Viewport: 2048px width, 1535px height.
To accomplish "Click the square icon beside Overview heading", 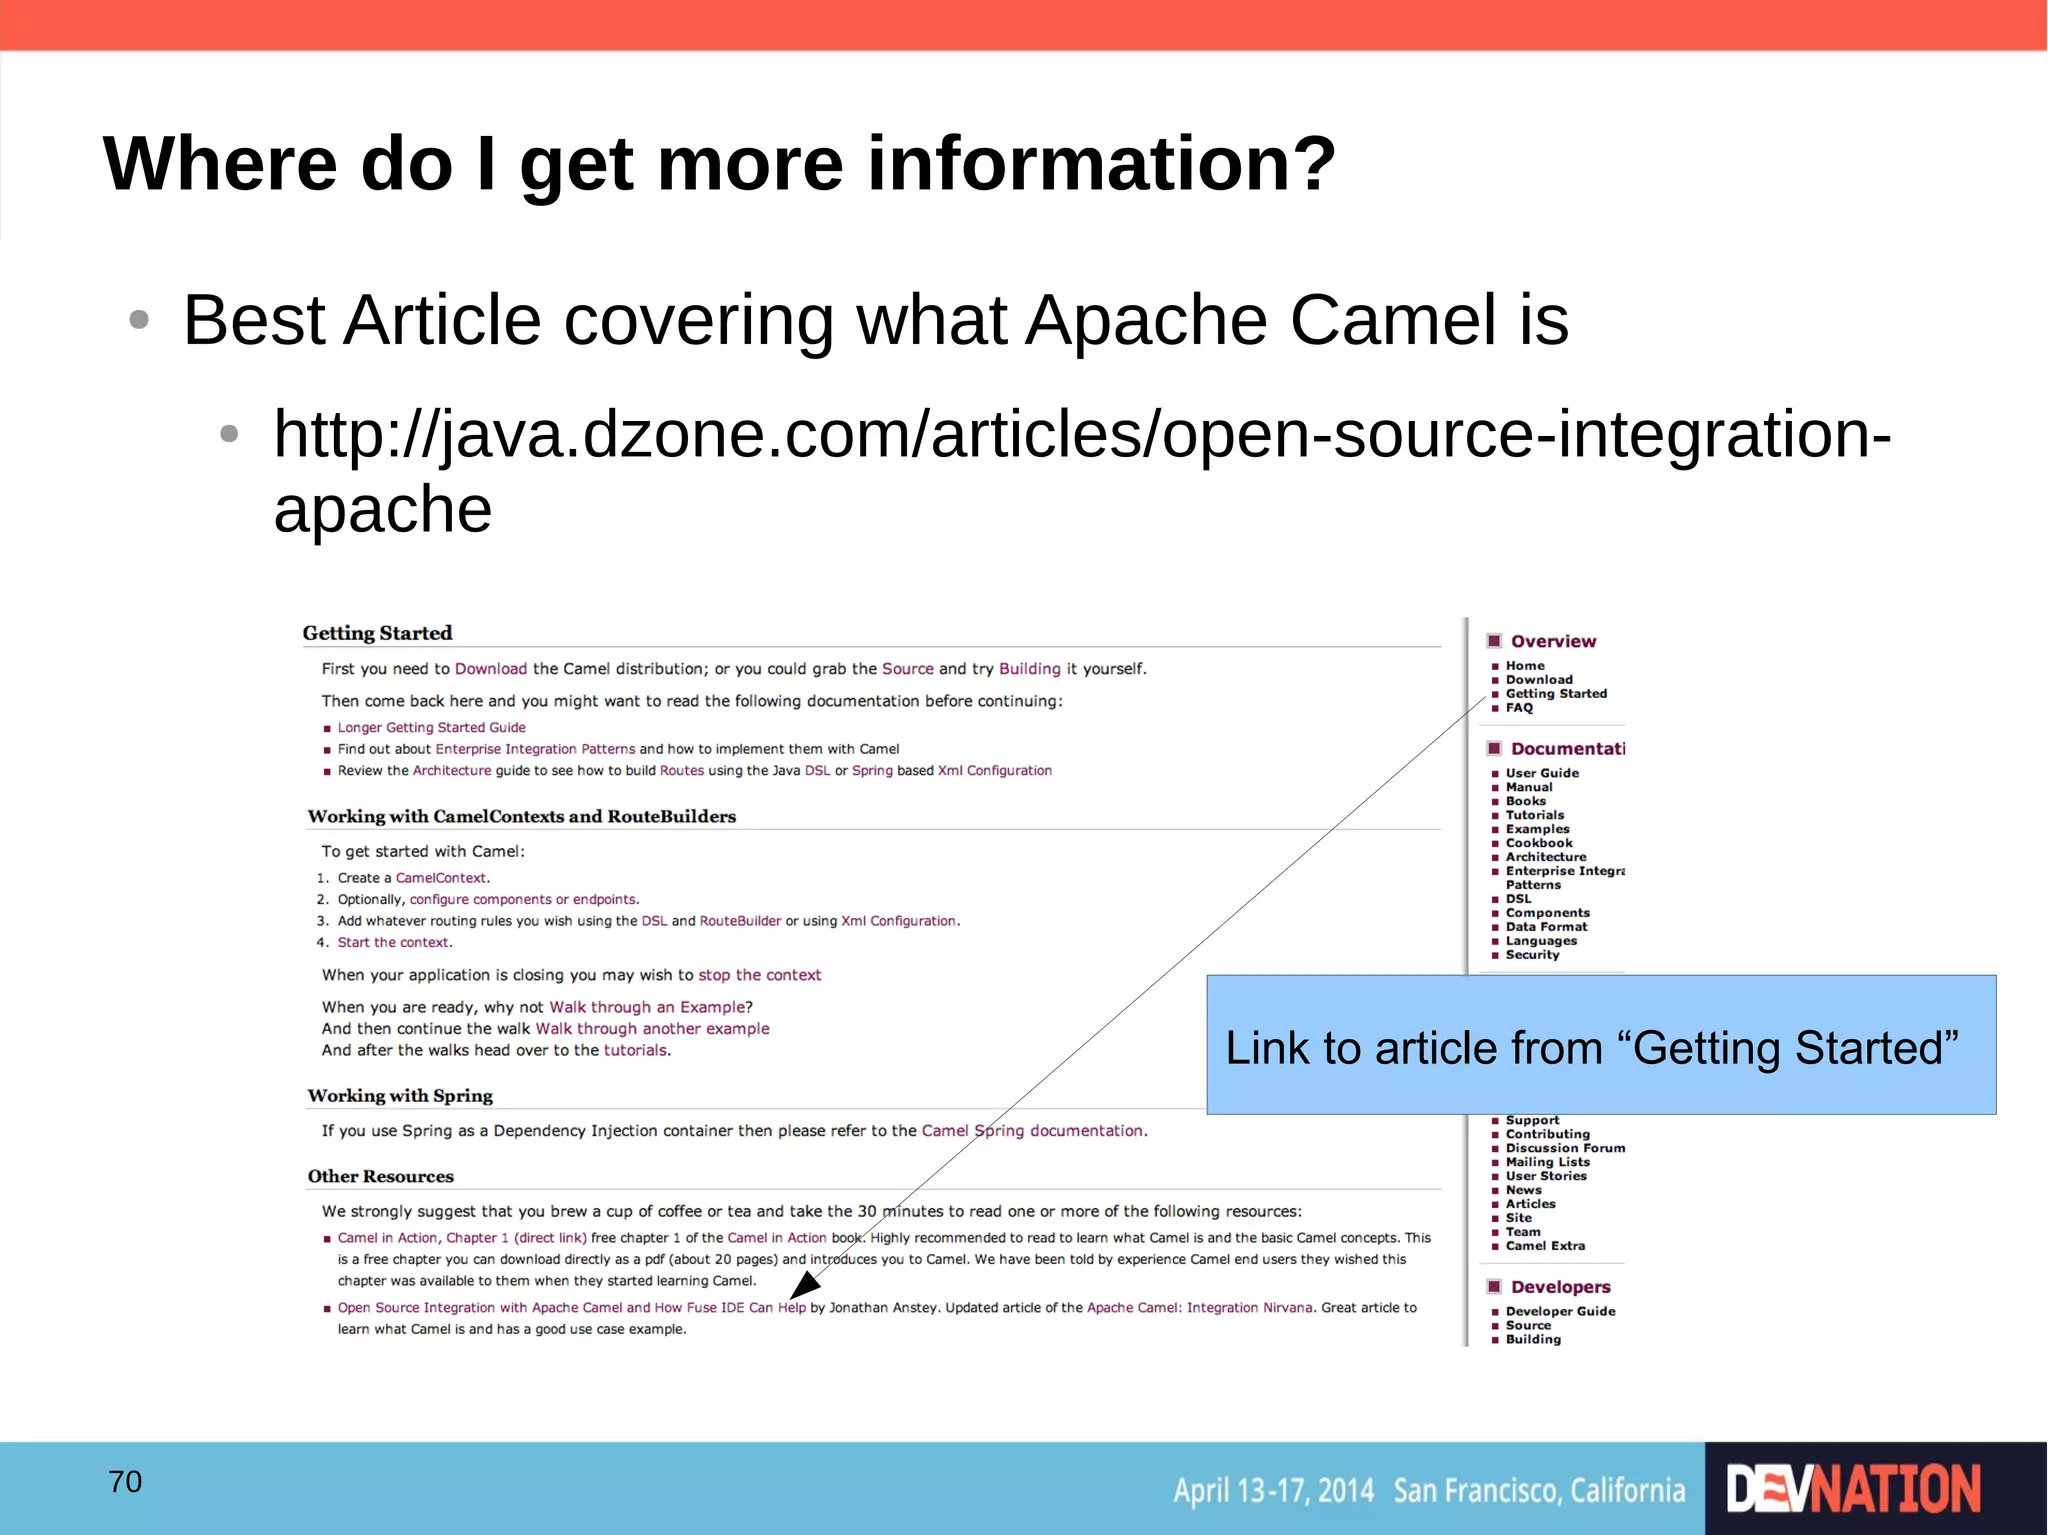I will coord(1494,641).
